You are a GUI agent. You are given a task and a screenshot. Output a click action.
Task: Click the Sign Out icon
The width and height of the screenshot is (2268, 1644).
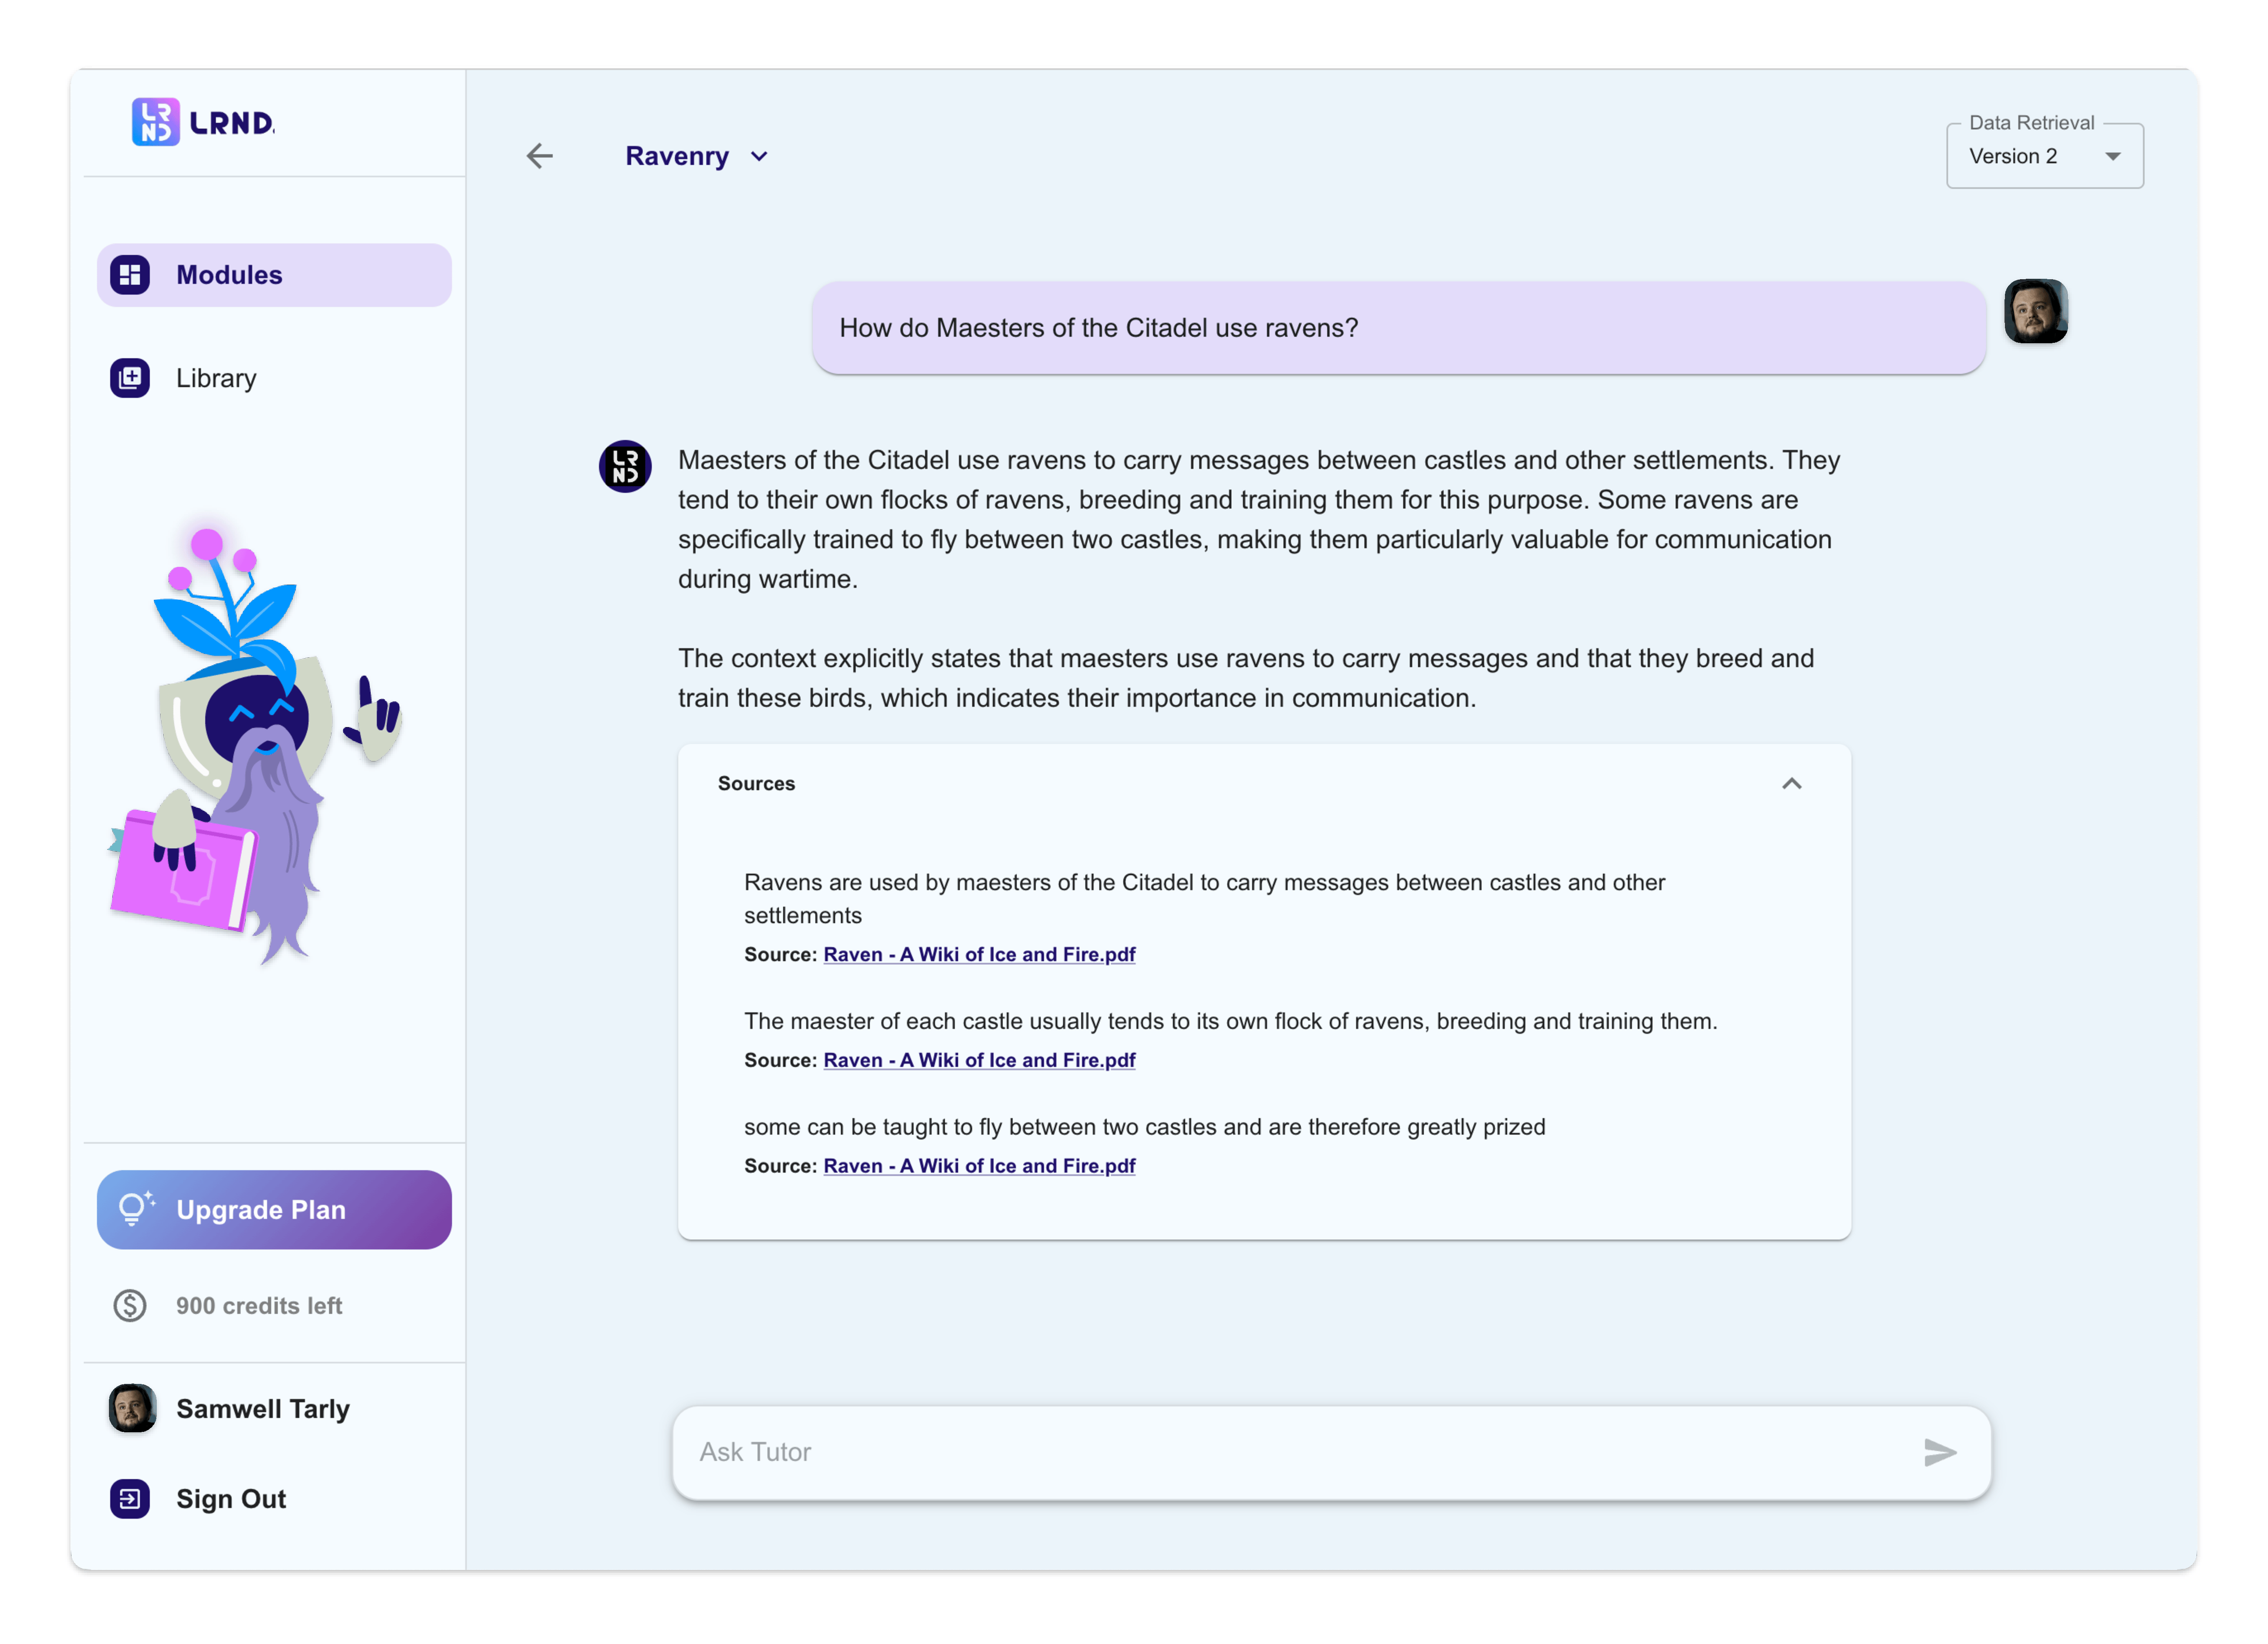(130, 1498)
